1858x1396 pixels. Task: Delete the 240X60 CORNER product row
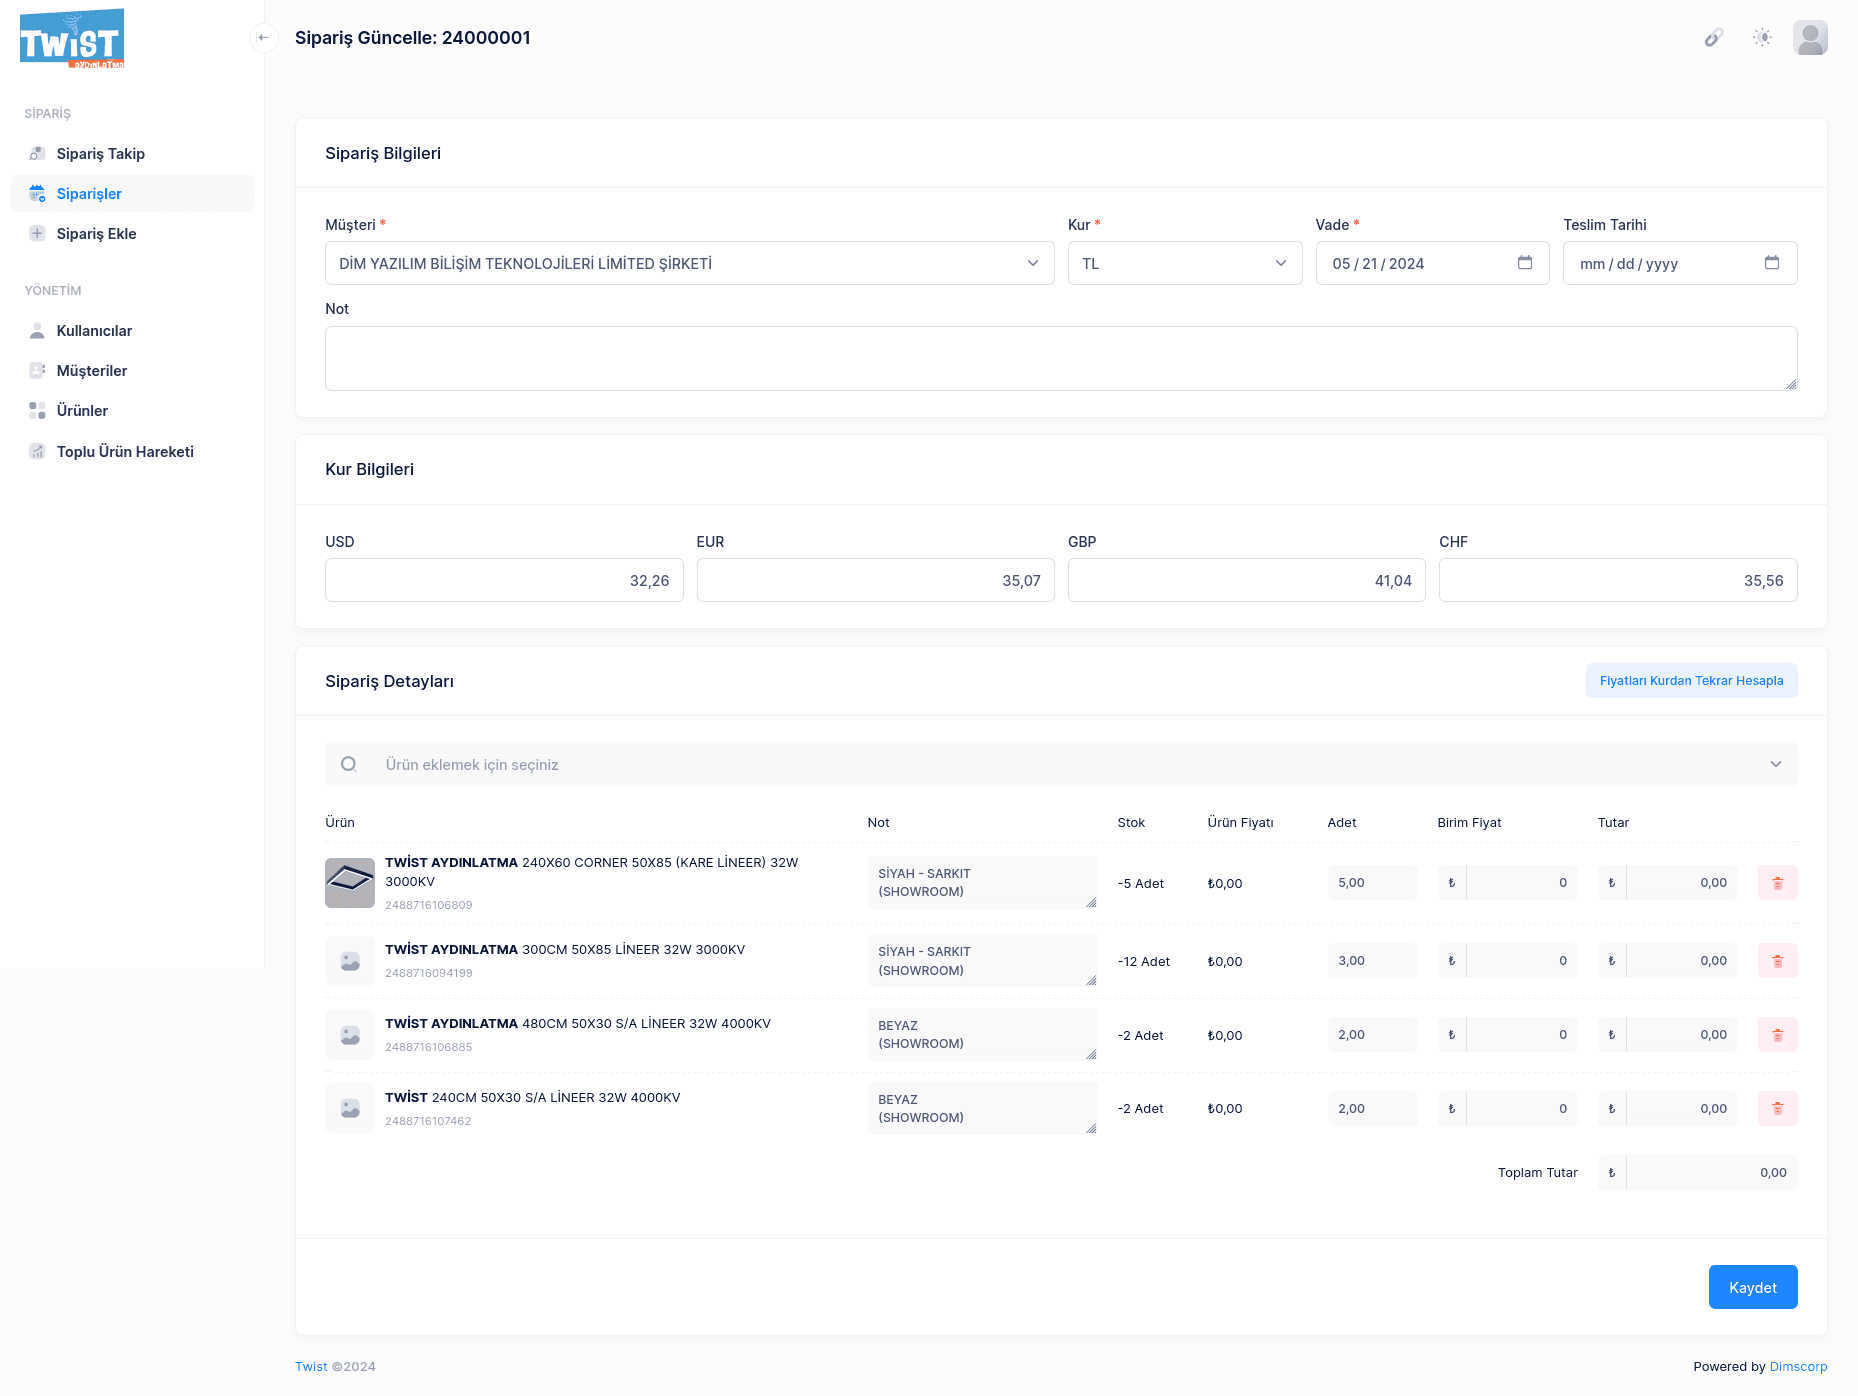click(1776, 883)
